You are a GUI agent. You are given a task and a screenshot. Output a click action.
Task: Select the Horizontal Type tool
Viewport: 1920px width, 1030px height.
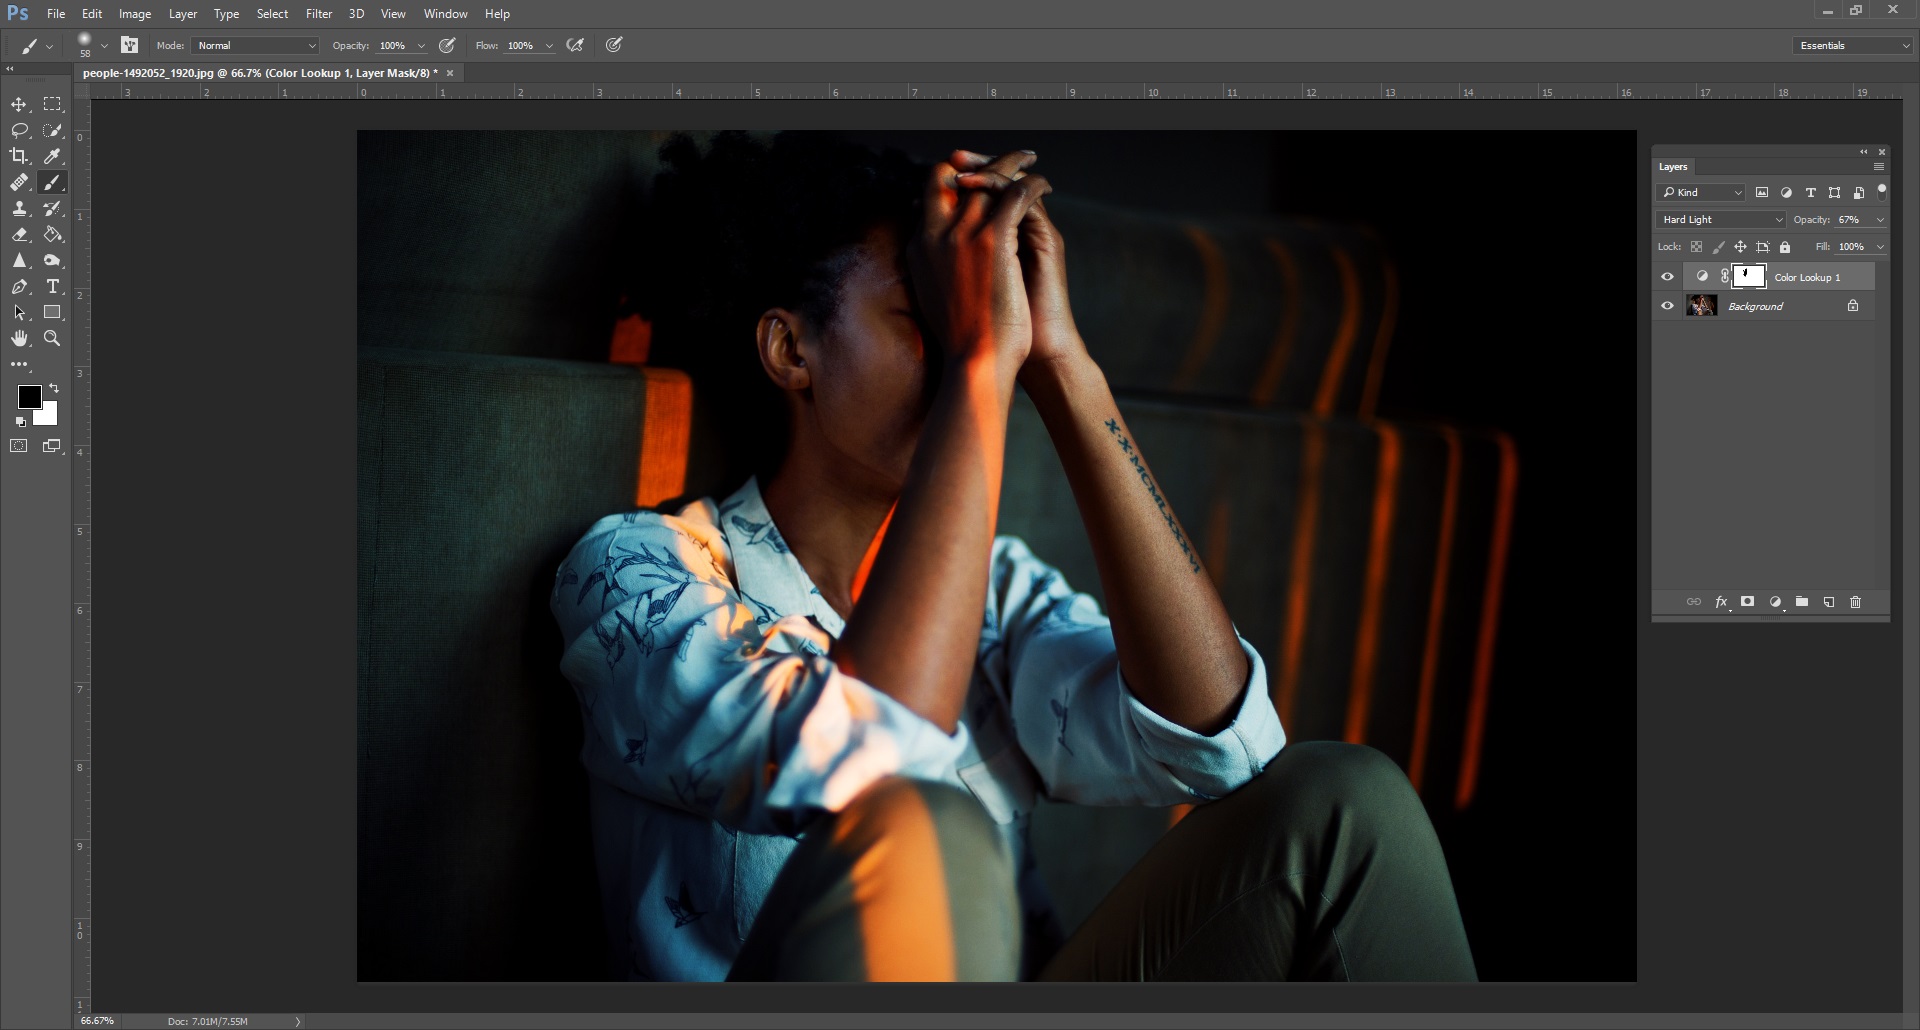(x=53, y=287)
